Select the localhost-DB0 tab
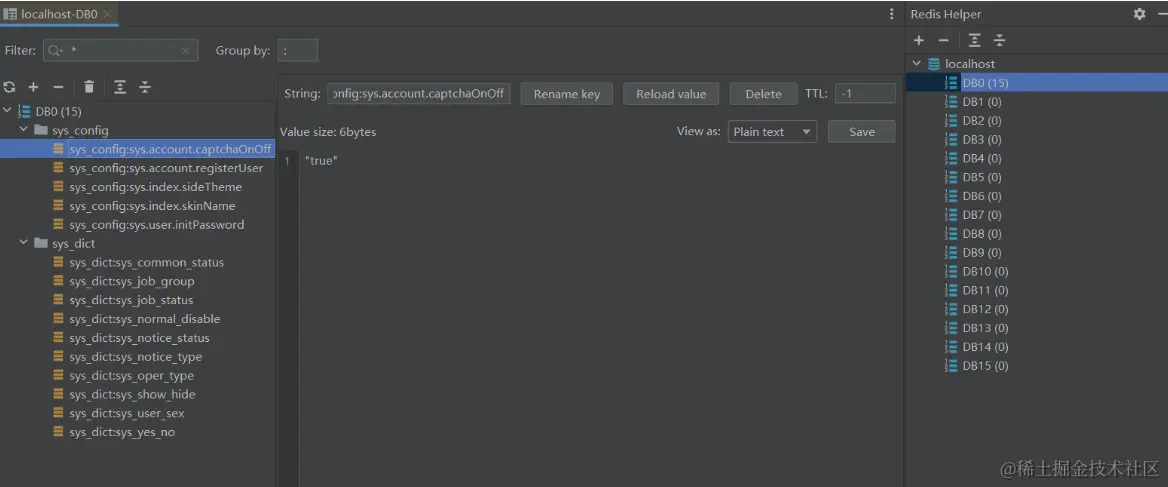Viewport: 1168px width, 487px height. coord(58,14)
